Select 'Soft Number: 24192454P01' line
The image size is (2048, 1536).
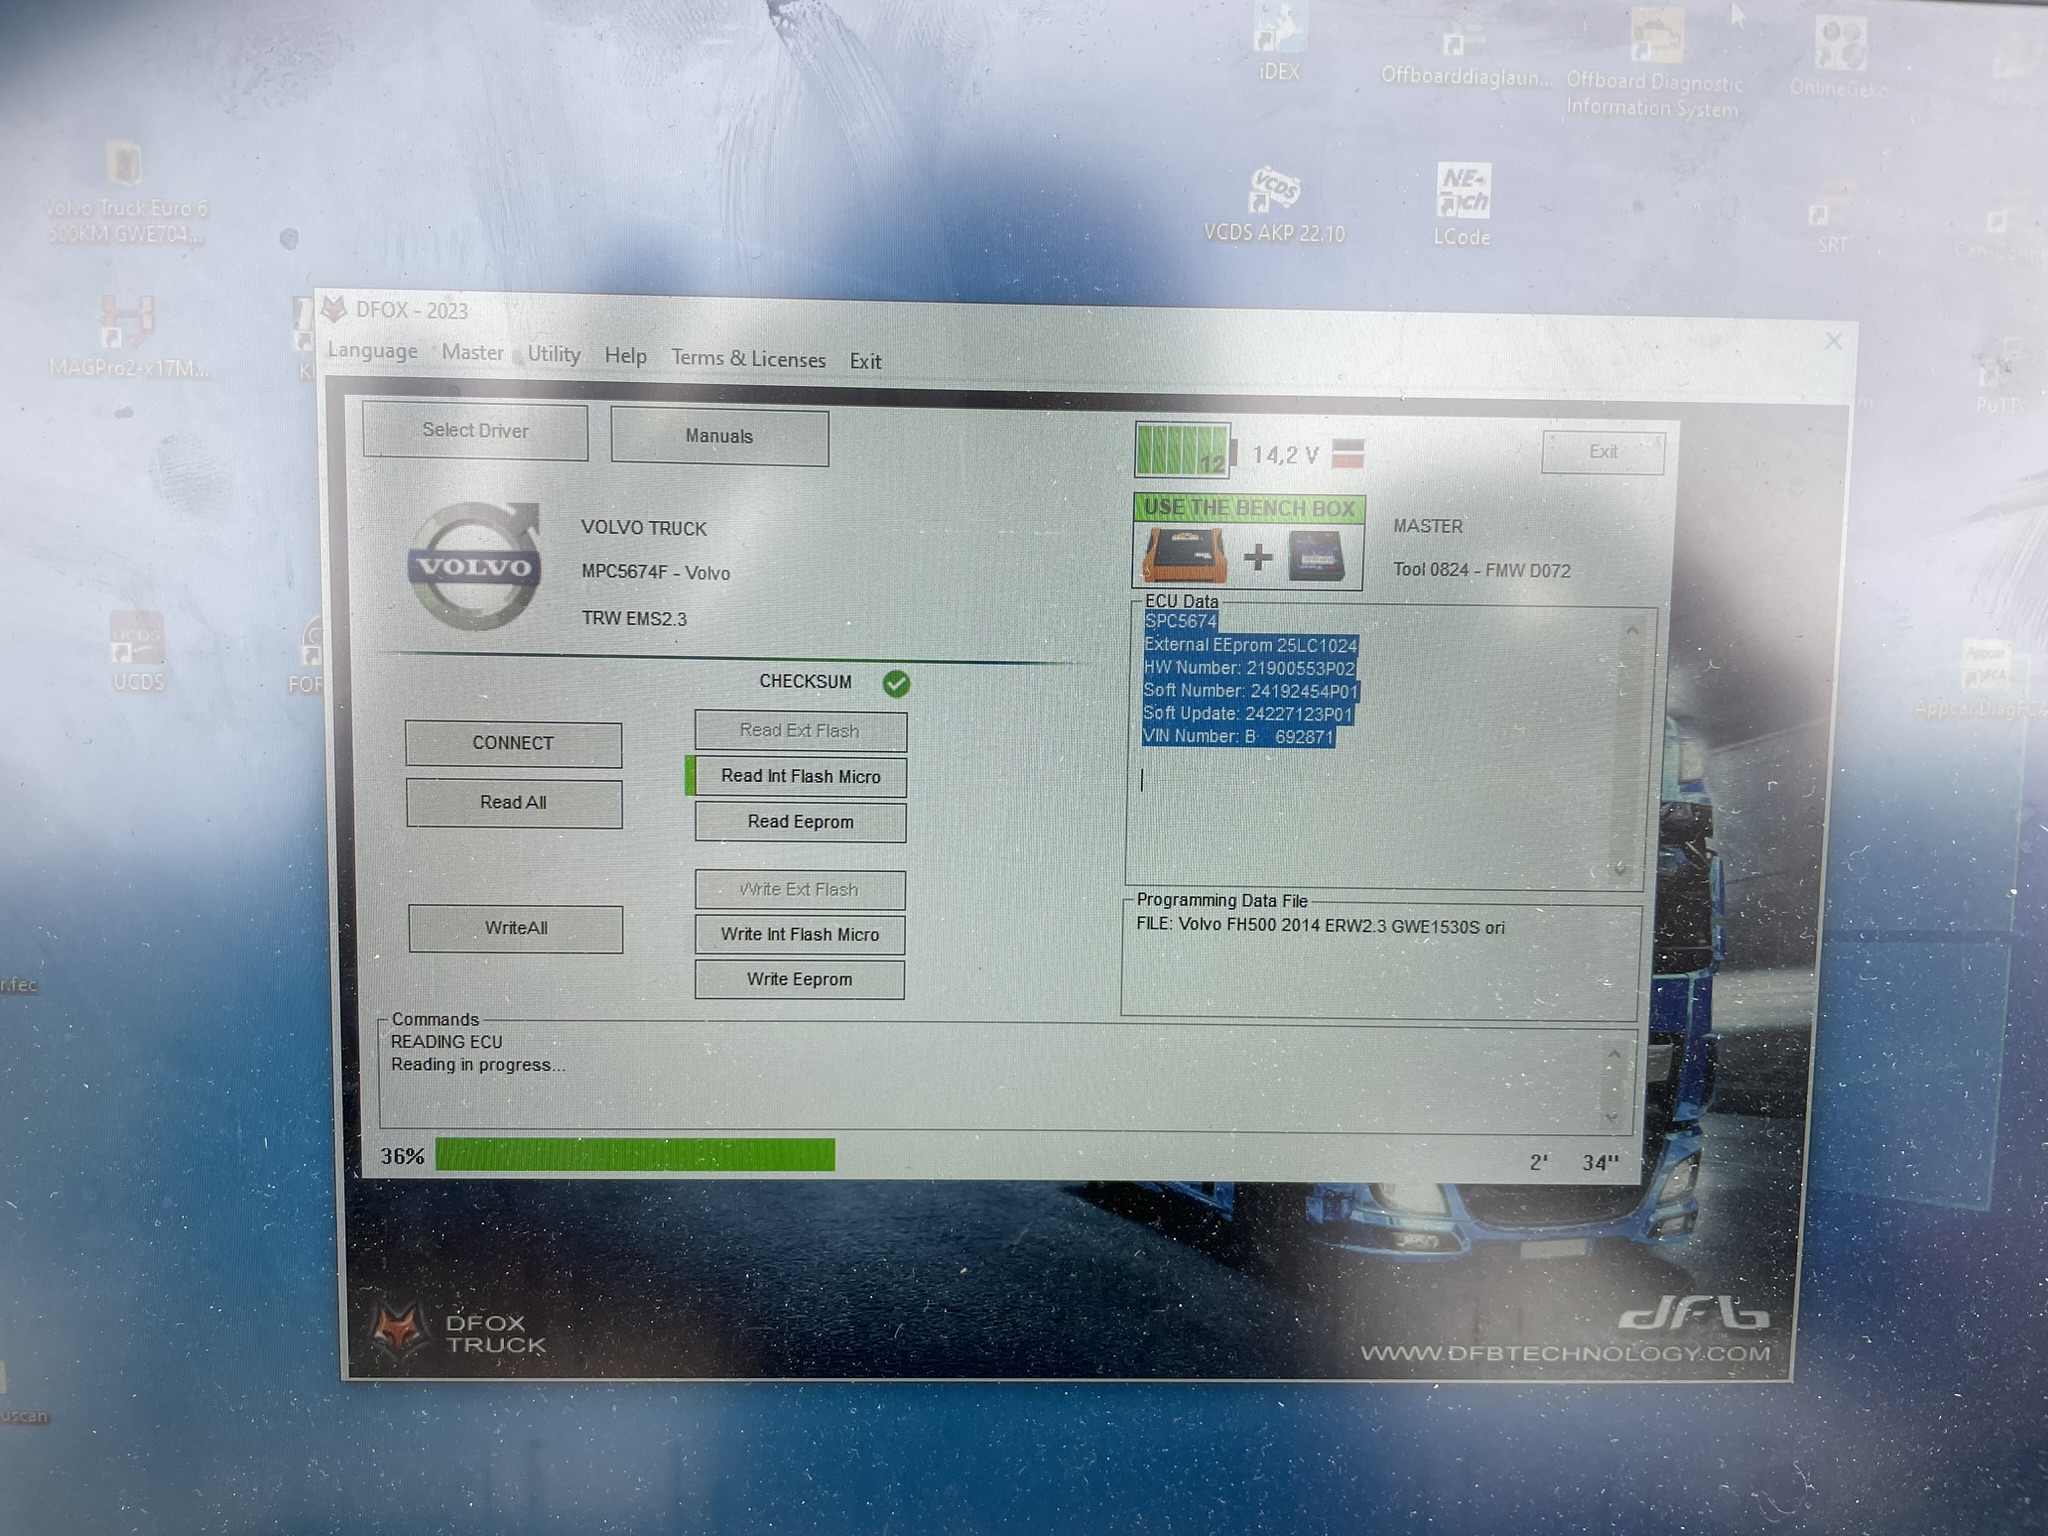(1250, 691)
